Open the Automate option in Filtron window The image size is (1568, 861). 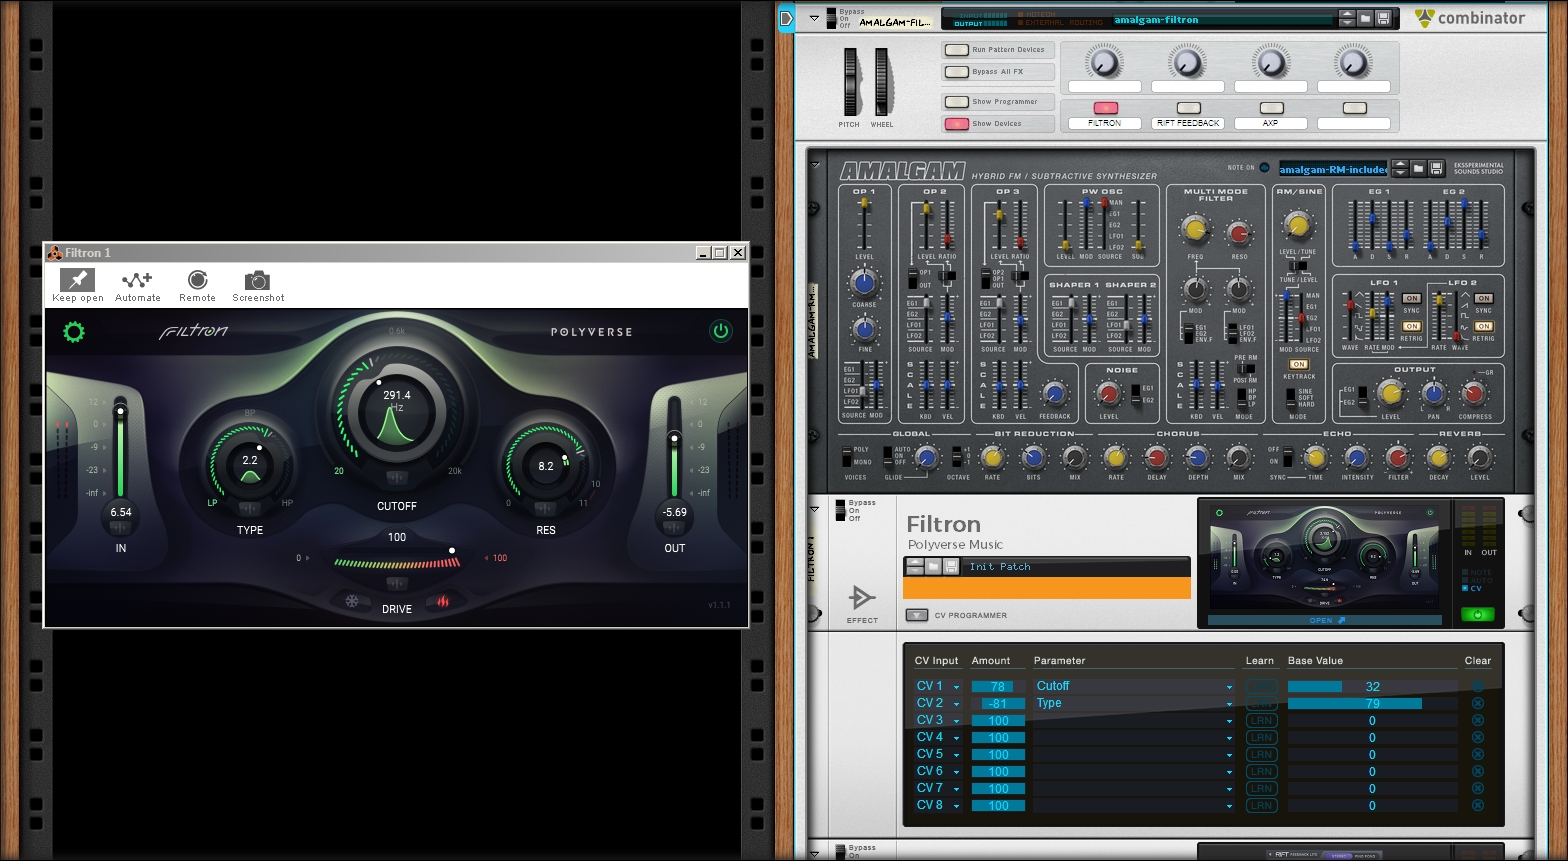pyautogui.click(x=137, y=285)
